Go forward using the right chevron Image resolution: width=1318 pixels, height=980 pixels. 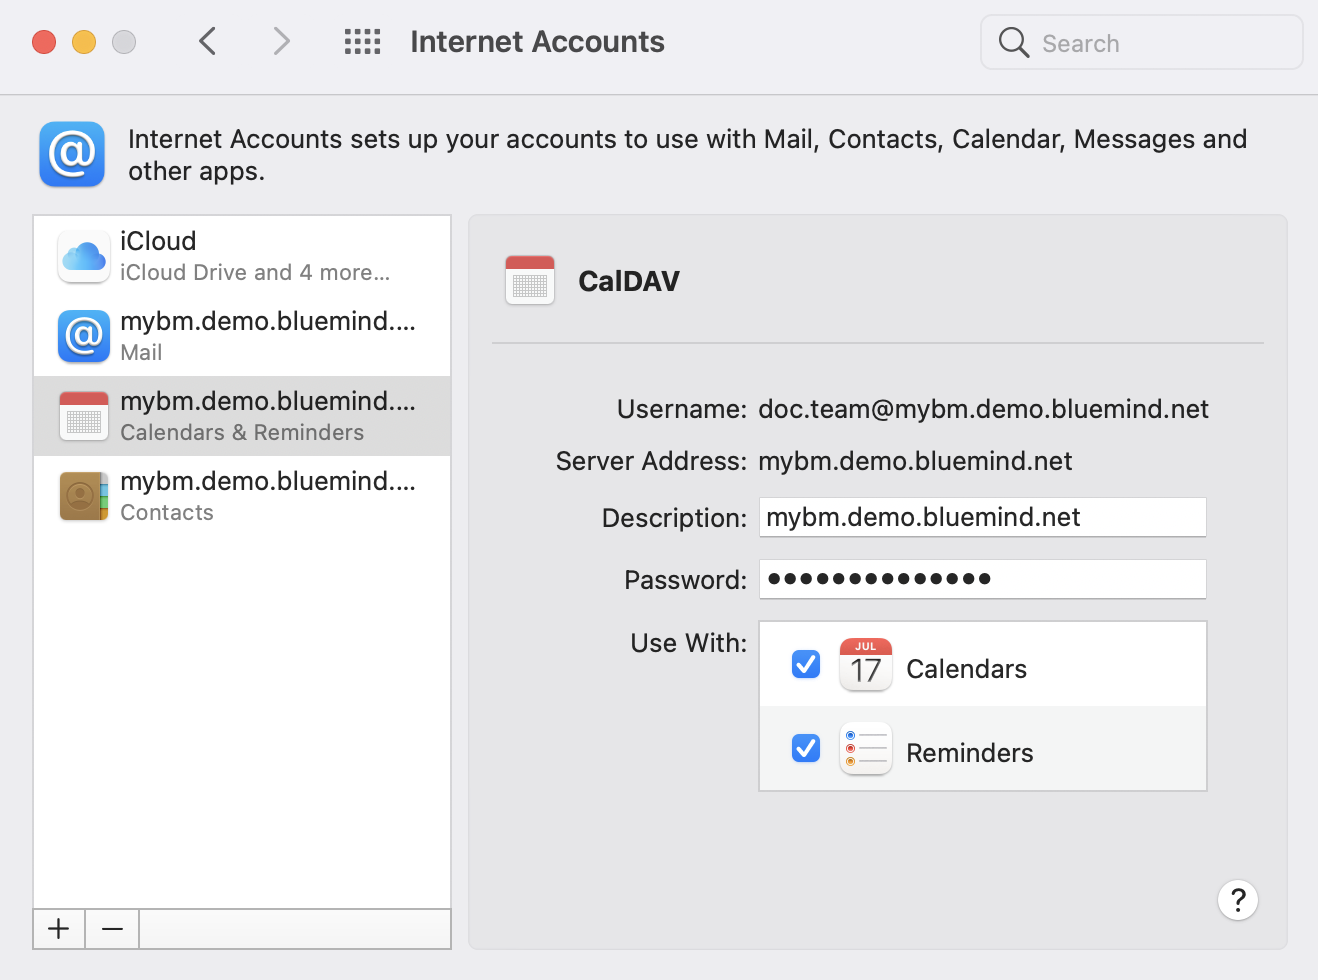[x=281, y=42]
